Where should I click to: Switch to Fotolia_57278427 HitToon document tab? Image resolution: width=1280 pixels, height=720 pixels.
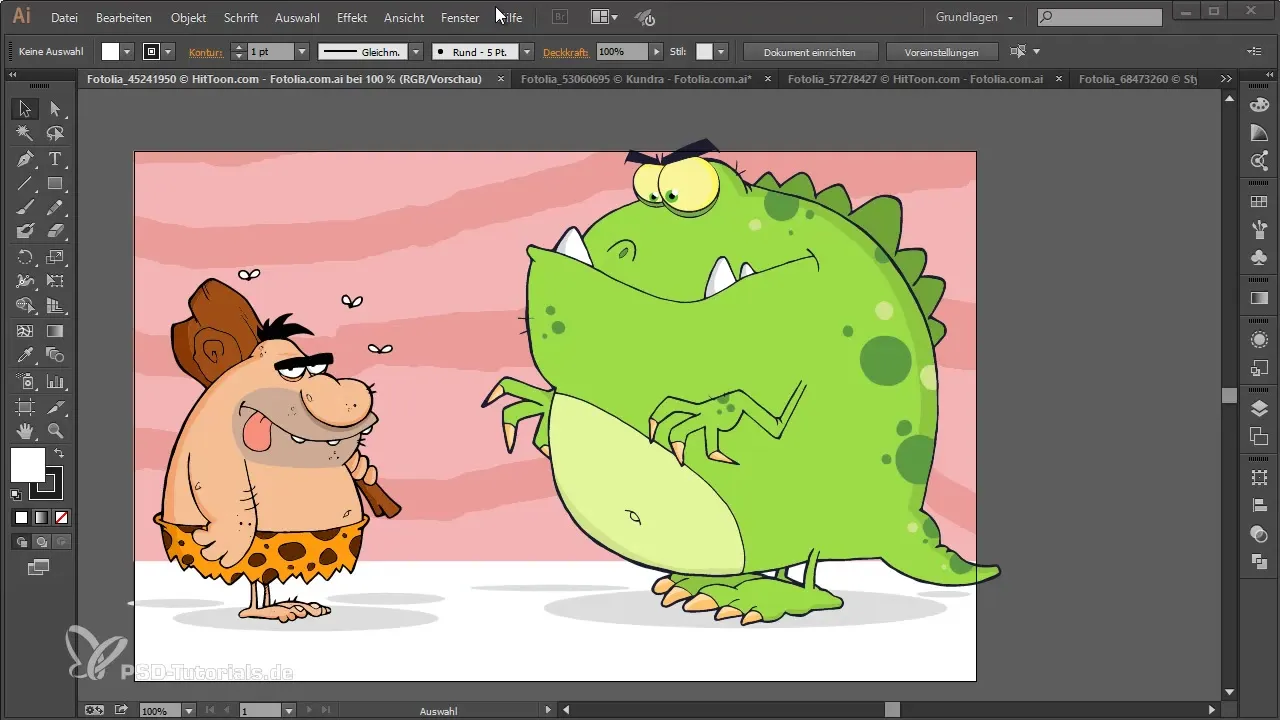point(915,78)
